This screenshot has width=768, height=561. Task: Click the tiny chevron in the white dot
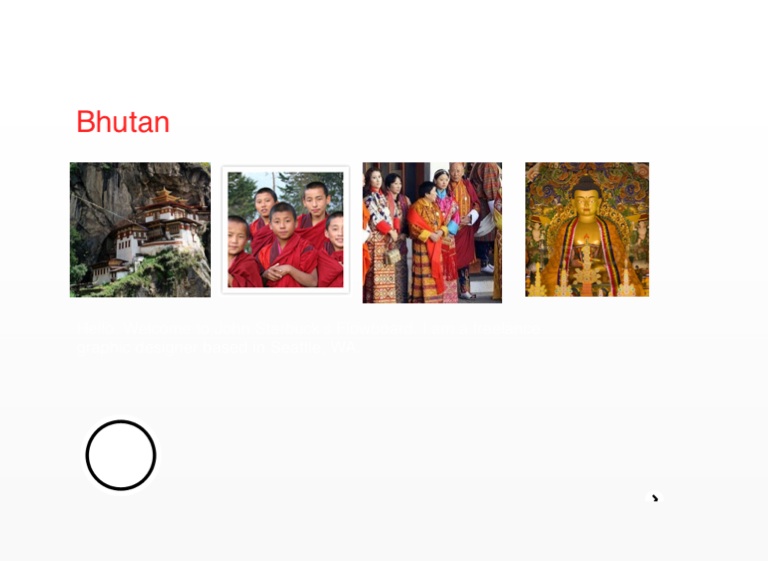(655, 498)
